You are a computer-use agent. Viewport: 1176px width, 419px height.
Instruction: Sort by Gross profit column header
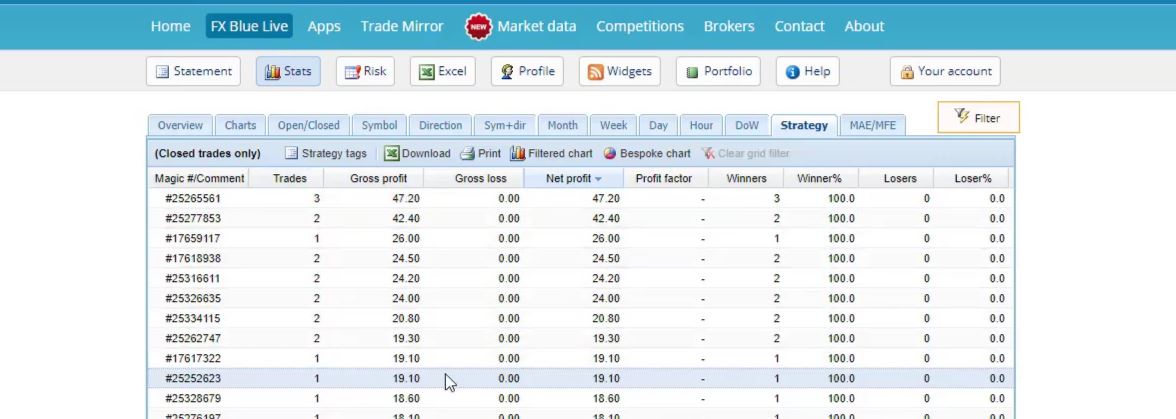(378, 179)
